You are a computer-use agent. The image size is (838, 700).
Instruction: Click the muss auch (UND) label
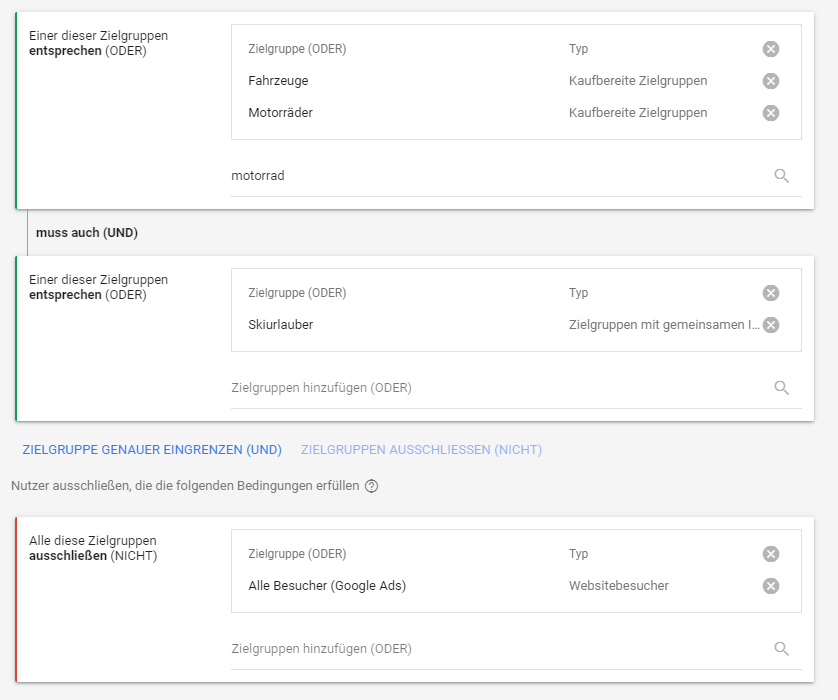[x=87, y=233]
